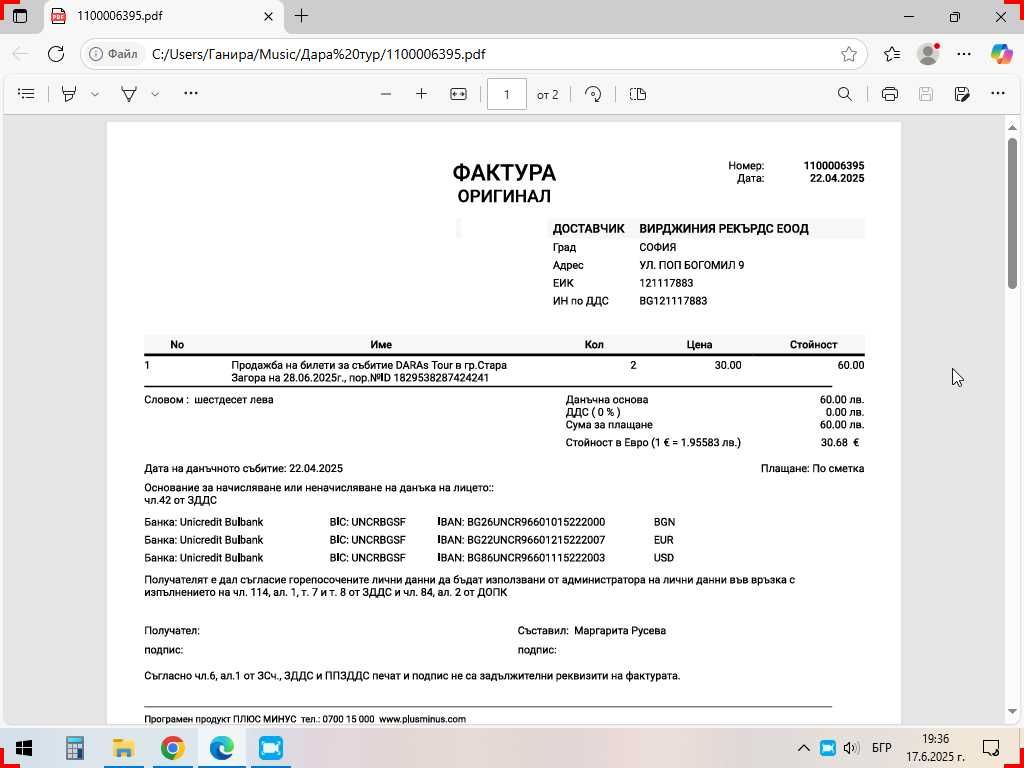The width and height of the screenshot is (1024, 768).
Task: Open the browser Settings and more menu
Action: 964,54
